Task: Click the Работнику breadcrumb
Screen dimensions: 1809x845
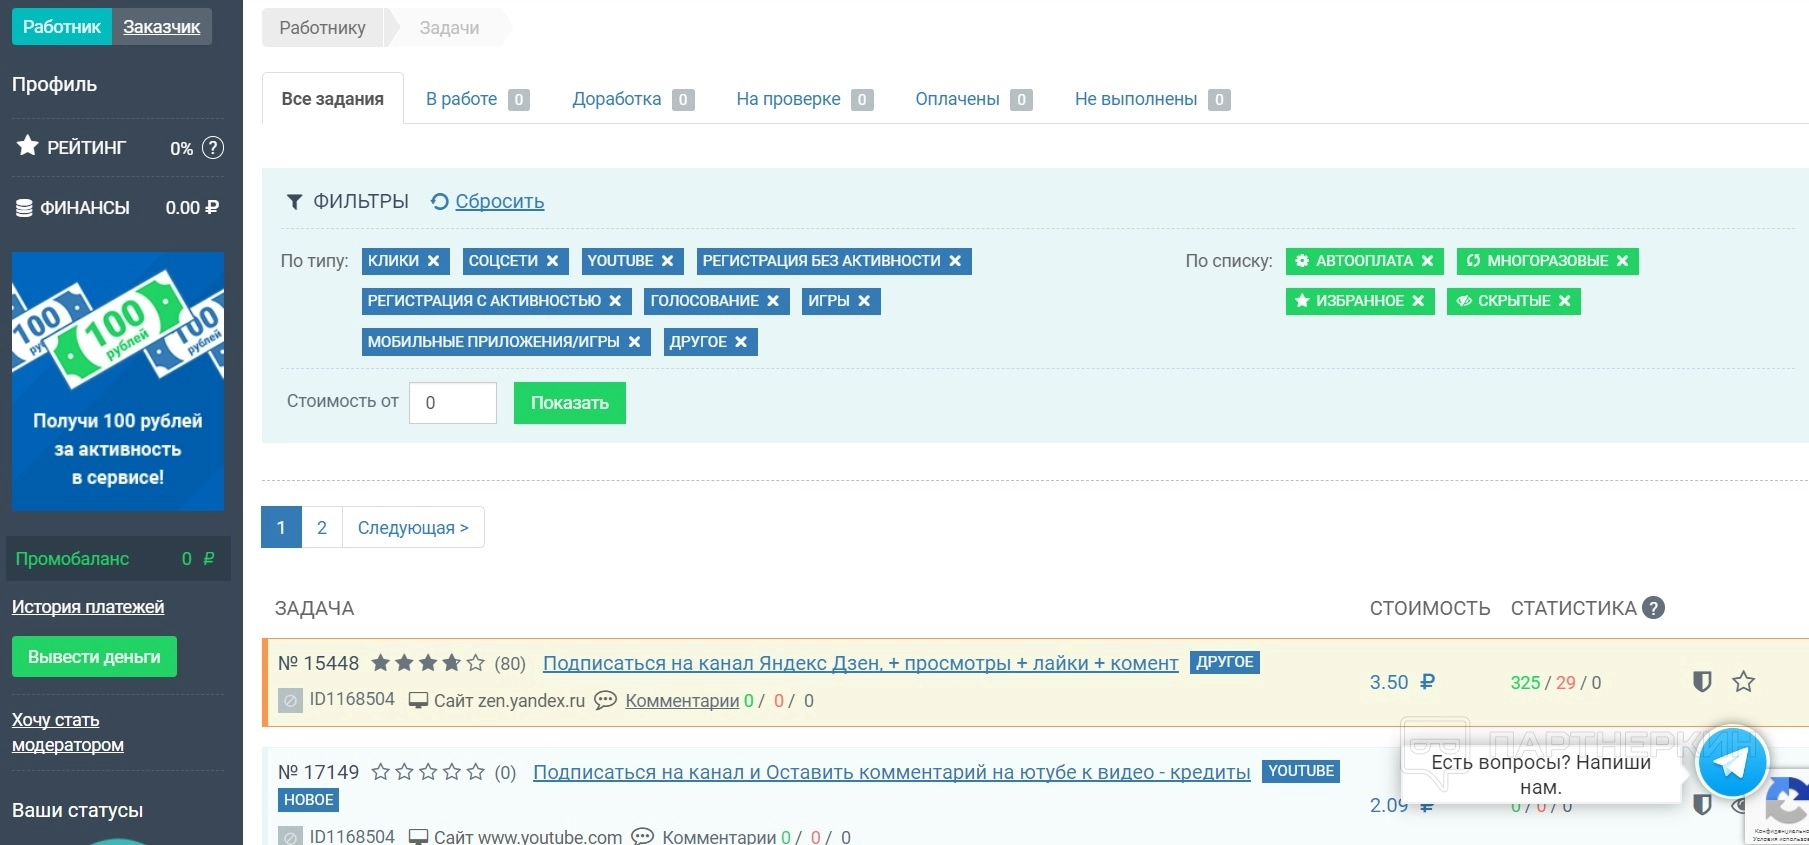Action: [x=323, y=28]
